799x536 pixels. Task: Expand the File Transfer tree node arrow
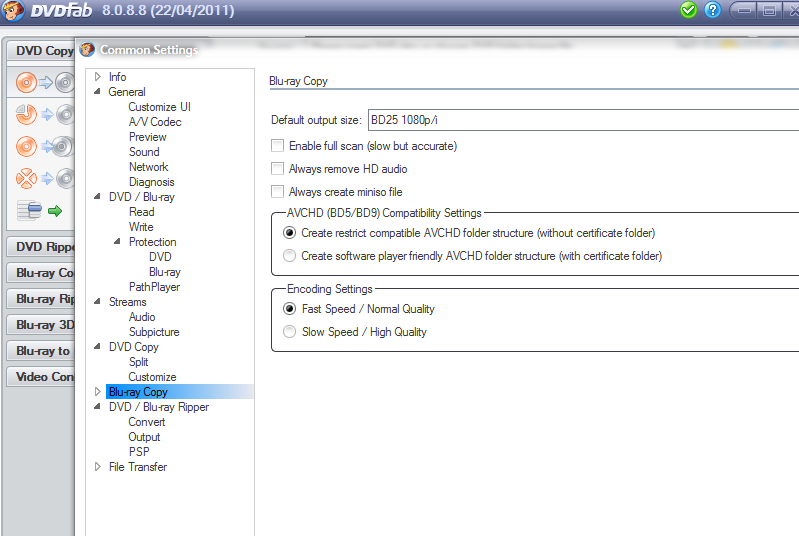click(x=98, y=467)
